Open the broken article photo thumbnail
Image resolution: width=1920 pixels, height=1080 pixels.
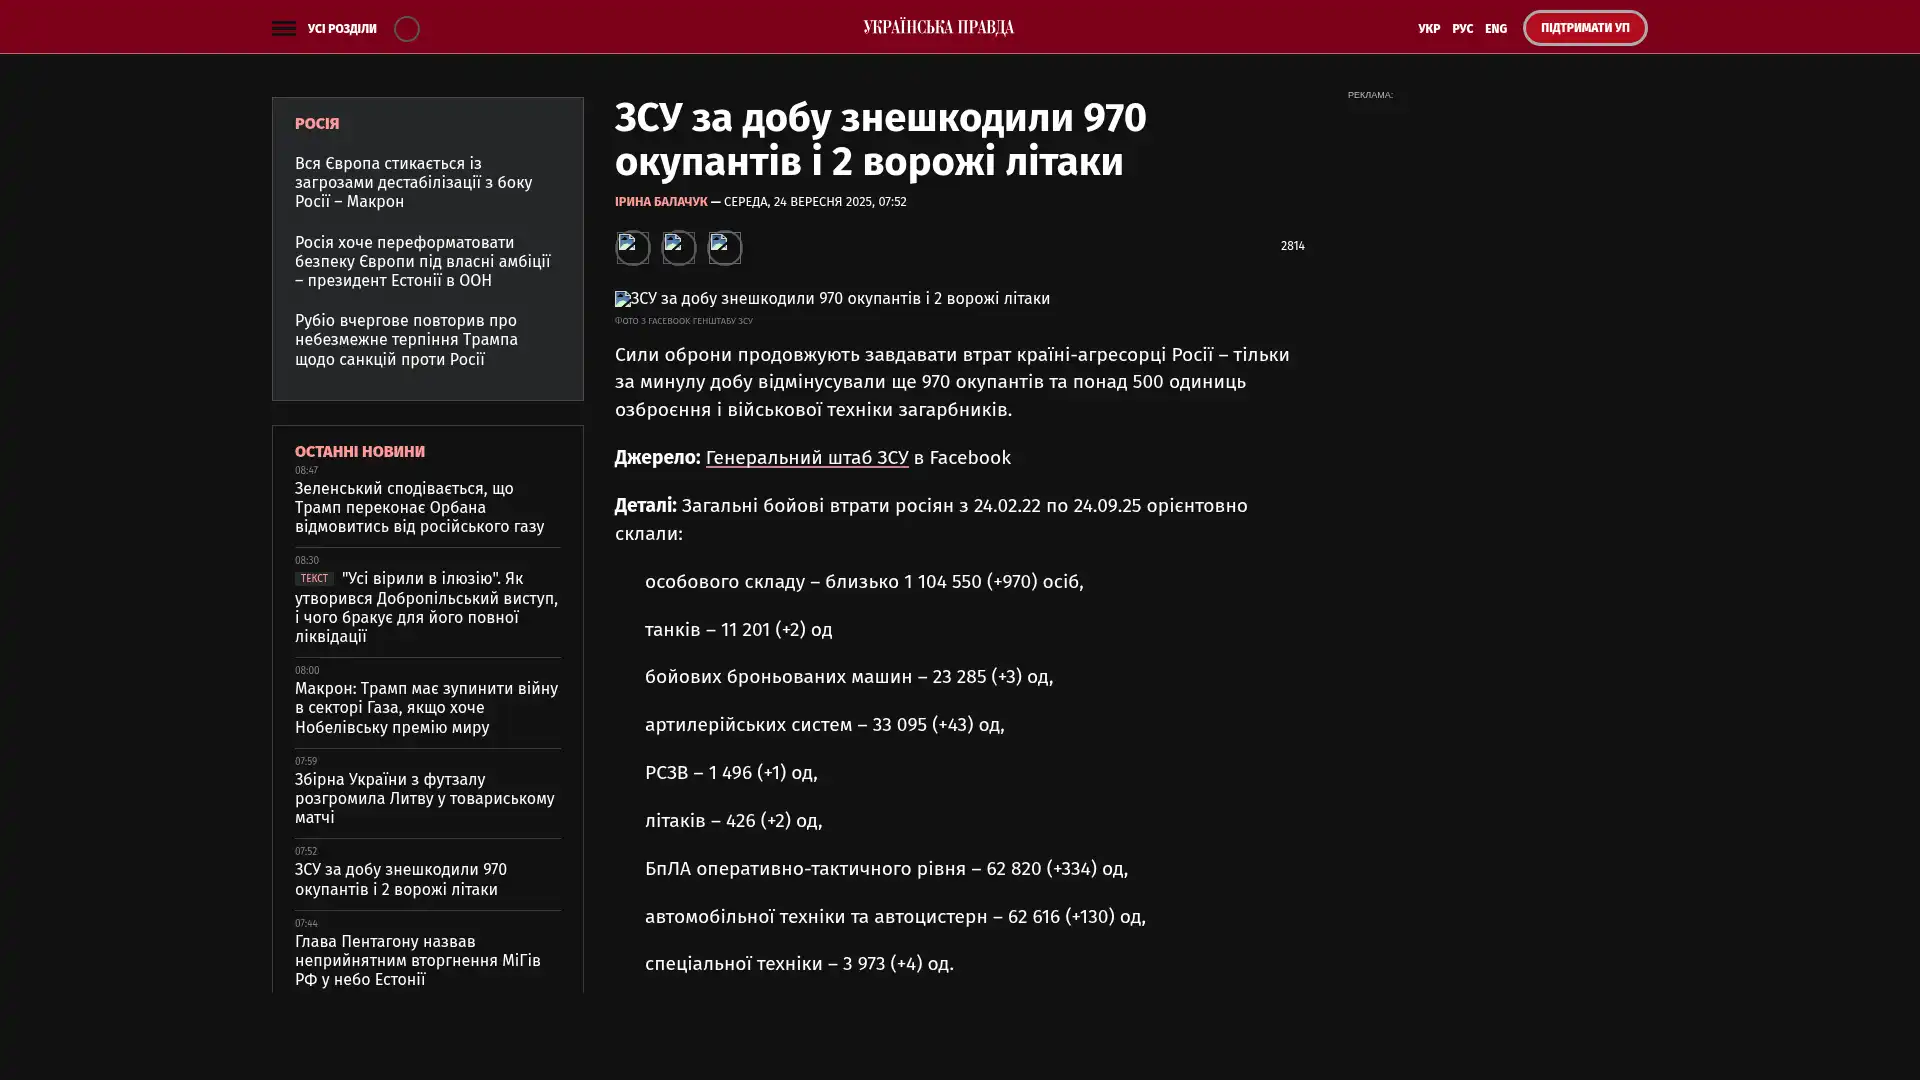tap(832, 299)
